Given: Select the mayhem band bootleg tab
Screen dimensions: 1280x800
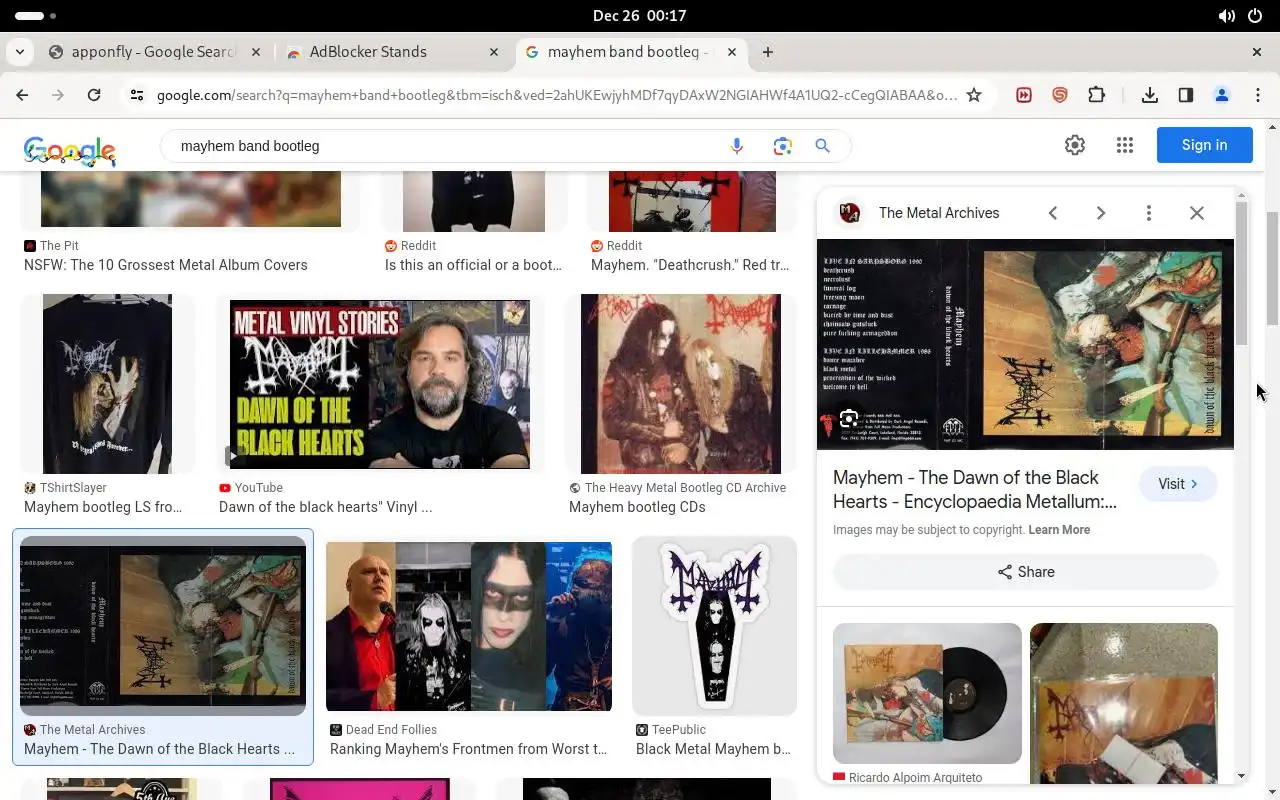Looking at the screenshot, I should point(631,52).
